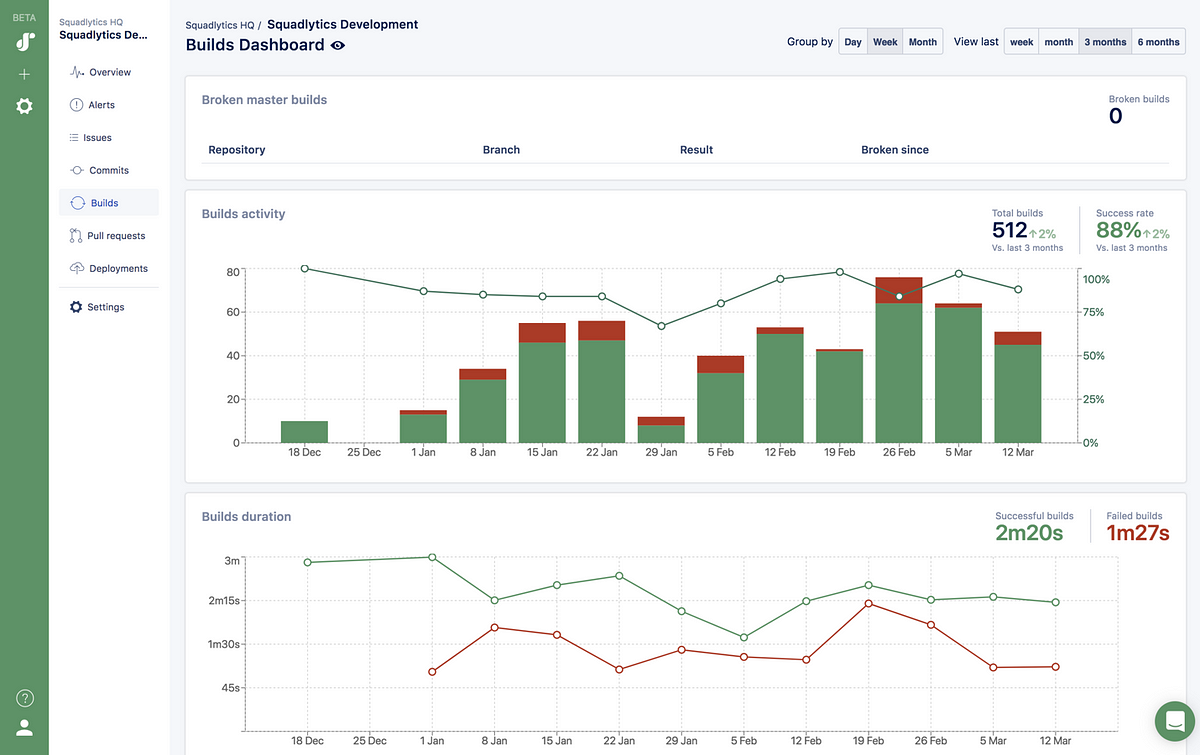Open the Issues panel
Viewport: 1200px width, 755px height.
(x=100, y=137)
